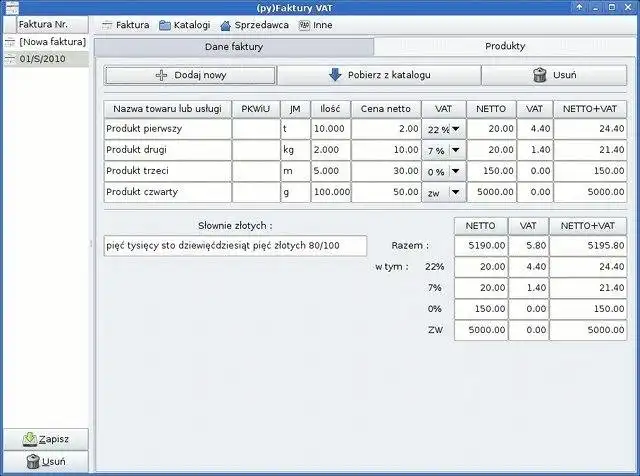
Task: Click Razem VAT value 5.80
Action: point(529,246)
